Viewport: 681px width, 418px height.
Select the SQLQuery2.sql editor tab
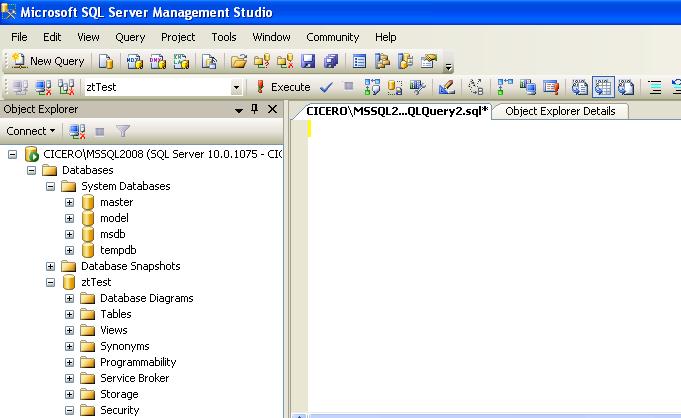tap(397, 111)
